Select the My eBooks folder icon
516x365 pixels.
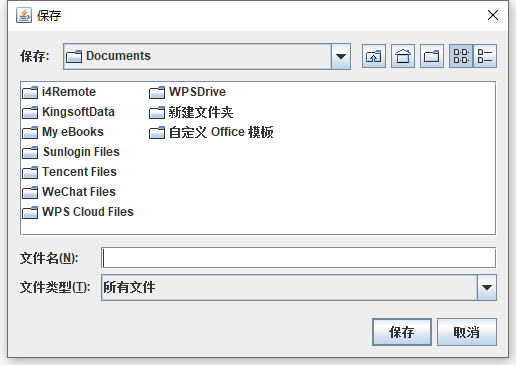pyautogui.click(x=30, y=132)
